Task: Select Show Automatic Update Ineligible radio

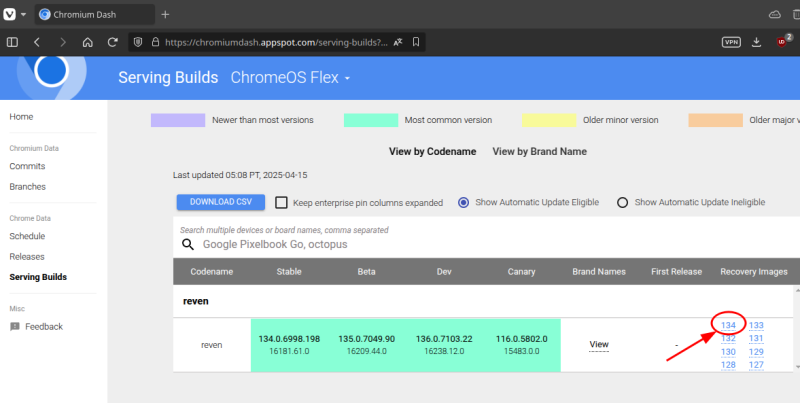Action: [x=622, y=203]
